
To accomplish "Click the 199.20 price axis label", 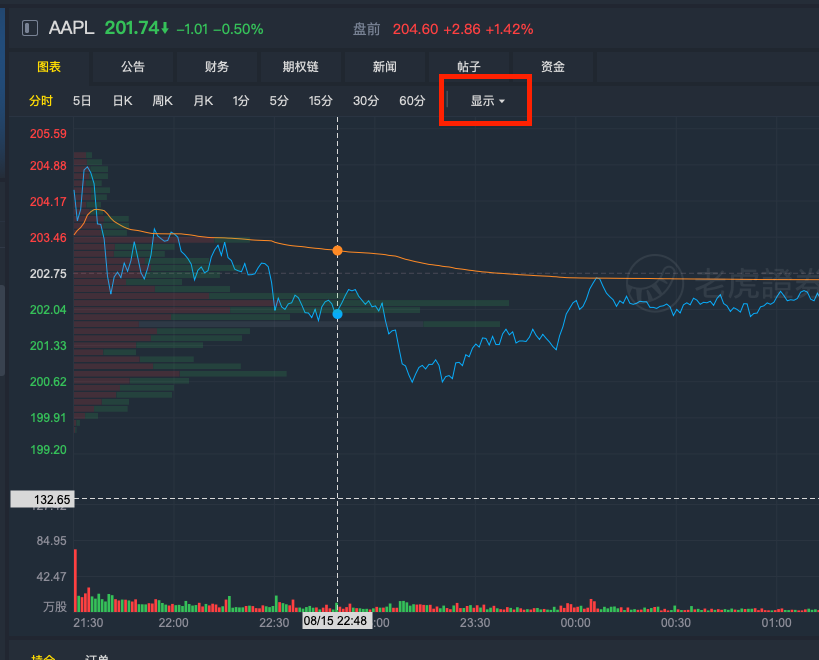I will 48,450.
